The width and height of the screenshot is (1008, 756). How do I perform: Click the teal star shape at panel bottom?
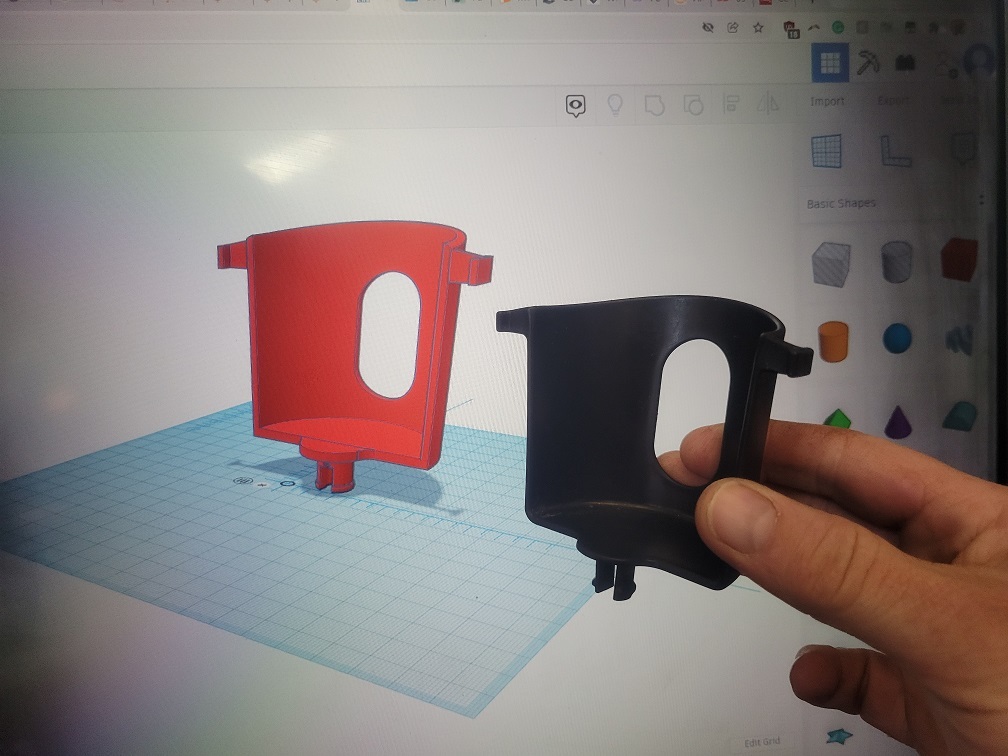point(839,735)
